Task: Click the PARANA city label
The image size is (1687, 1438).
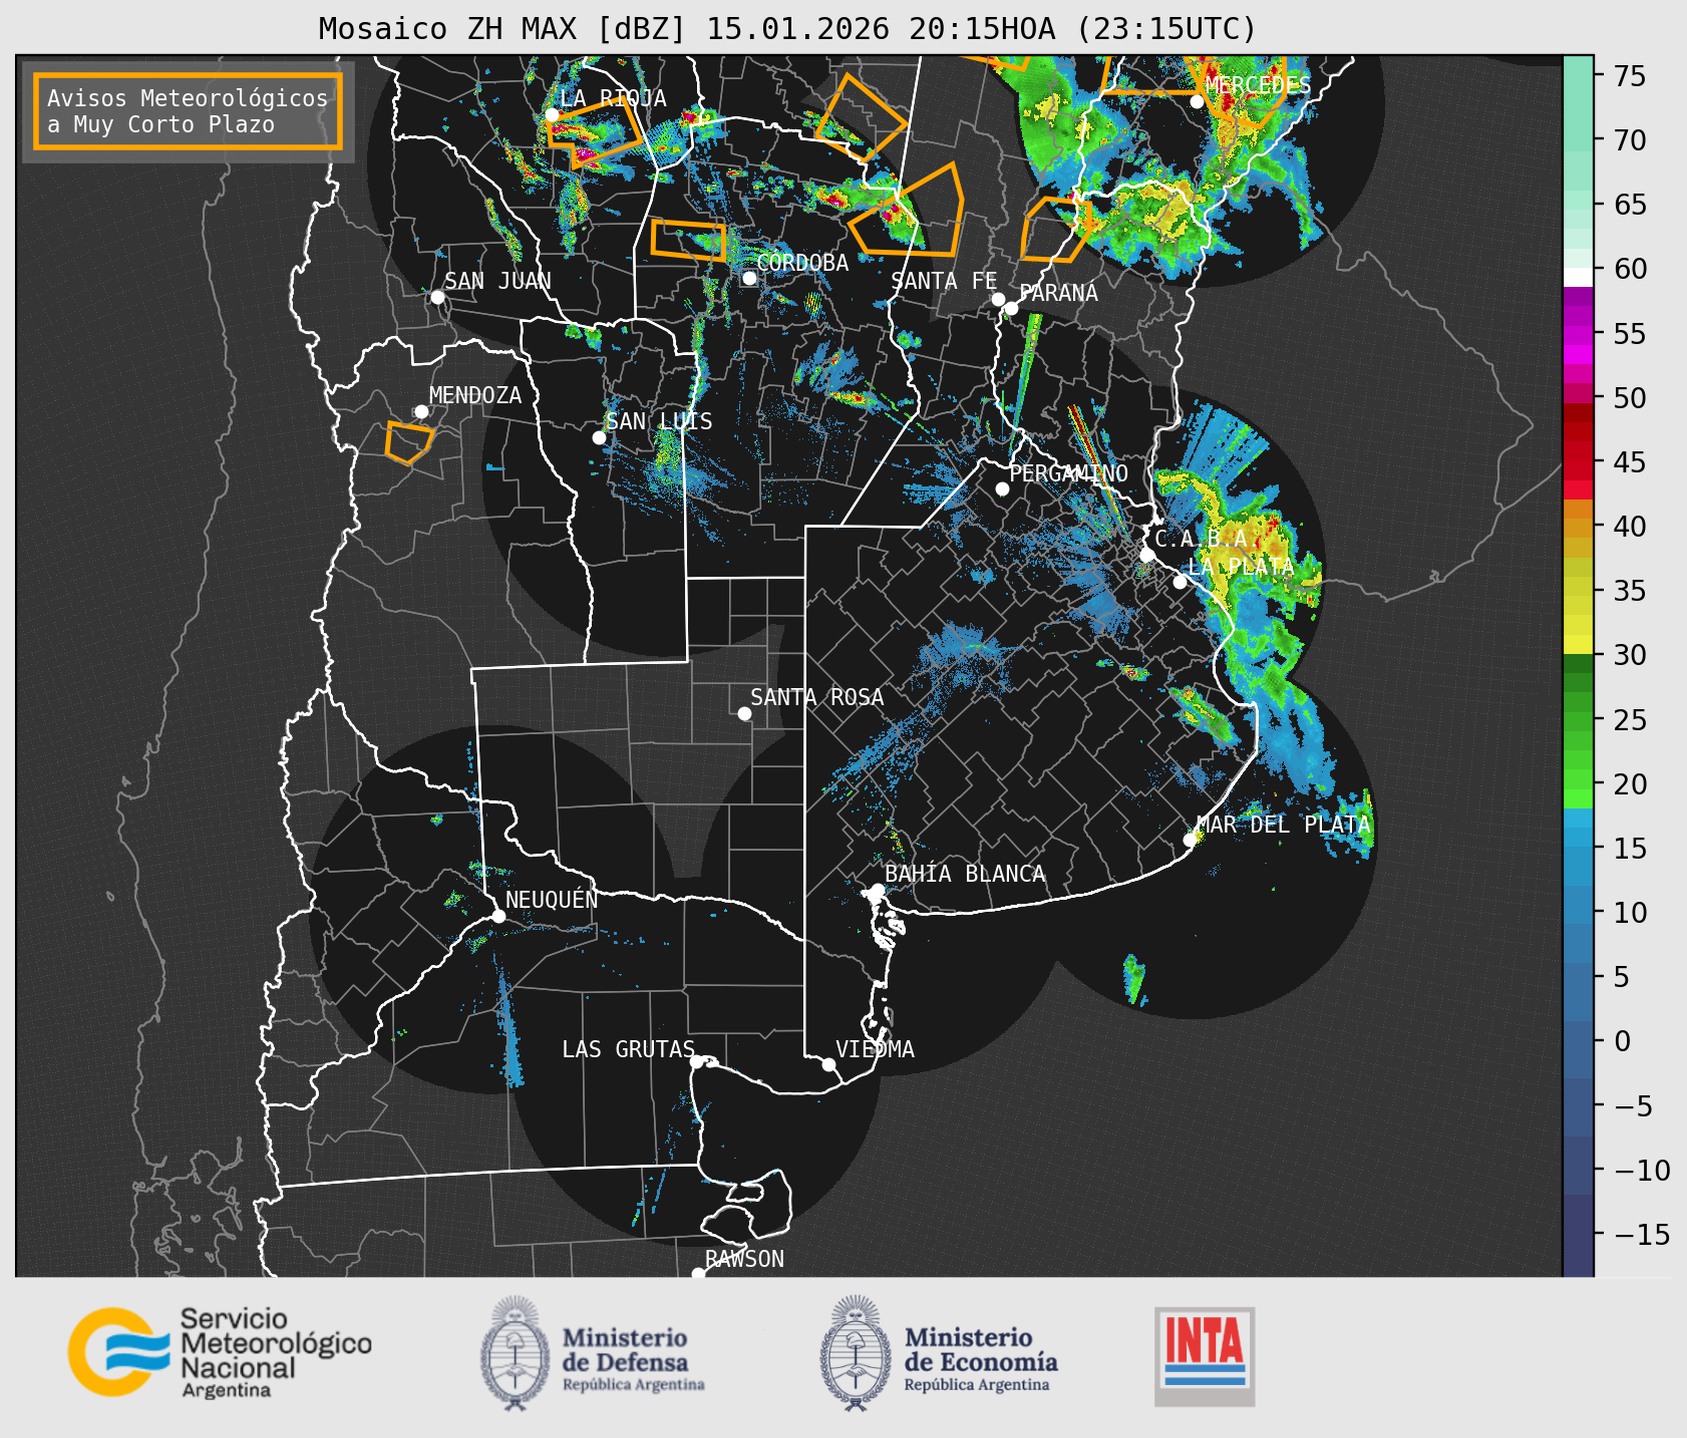Action: (x=1058, y=293)
